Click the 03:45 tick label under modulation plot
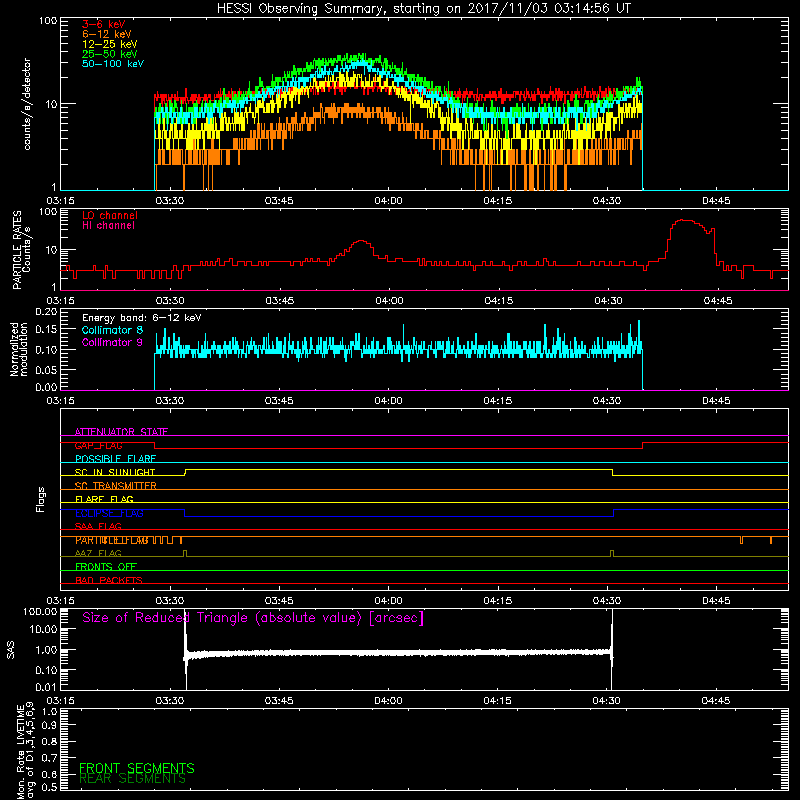The height and width of the screenshot is (800, 800). point(279,401)
